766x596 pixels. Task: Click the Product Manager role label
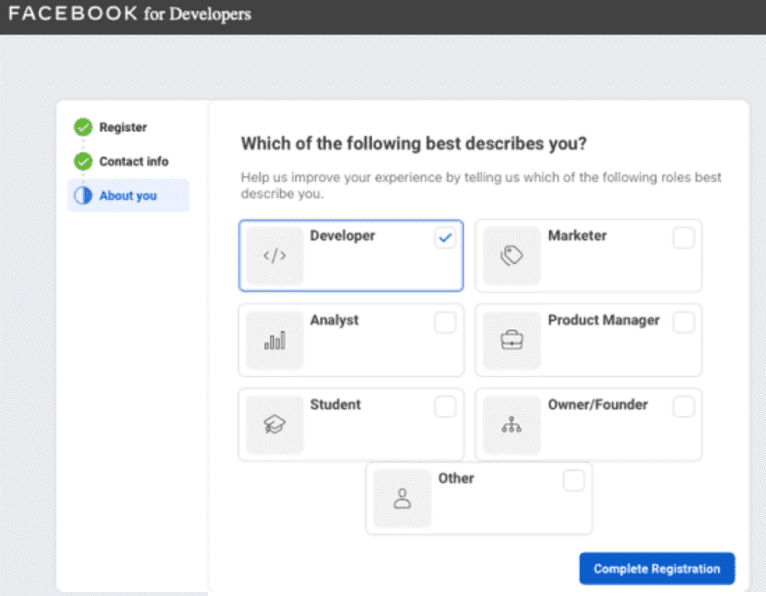[603, 320]
